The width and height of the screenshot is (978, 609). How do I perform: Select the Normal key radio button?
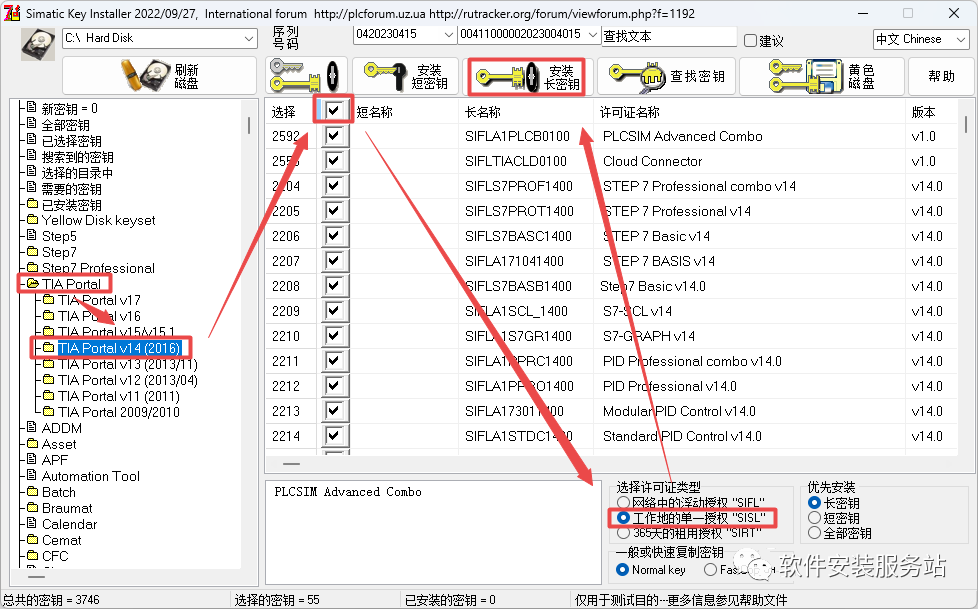tap(622, 569)
